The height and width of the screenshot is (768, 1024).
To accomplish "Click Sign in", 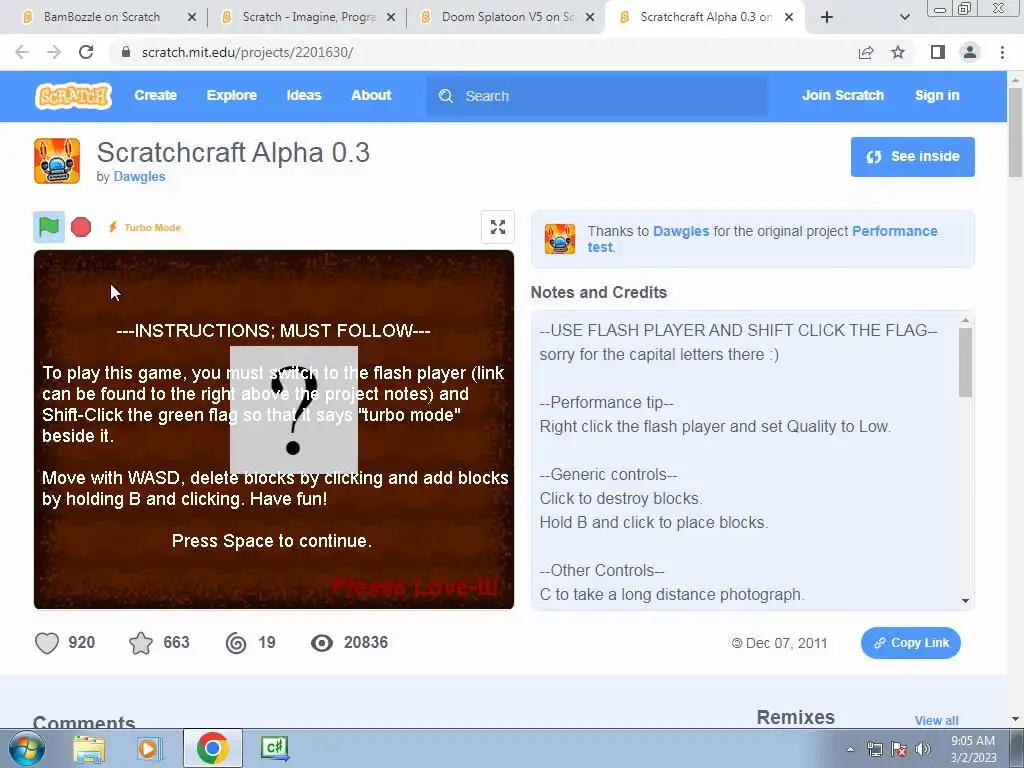I will click(x=937, y=95).
